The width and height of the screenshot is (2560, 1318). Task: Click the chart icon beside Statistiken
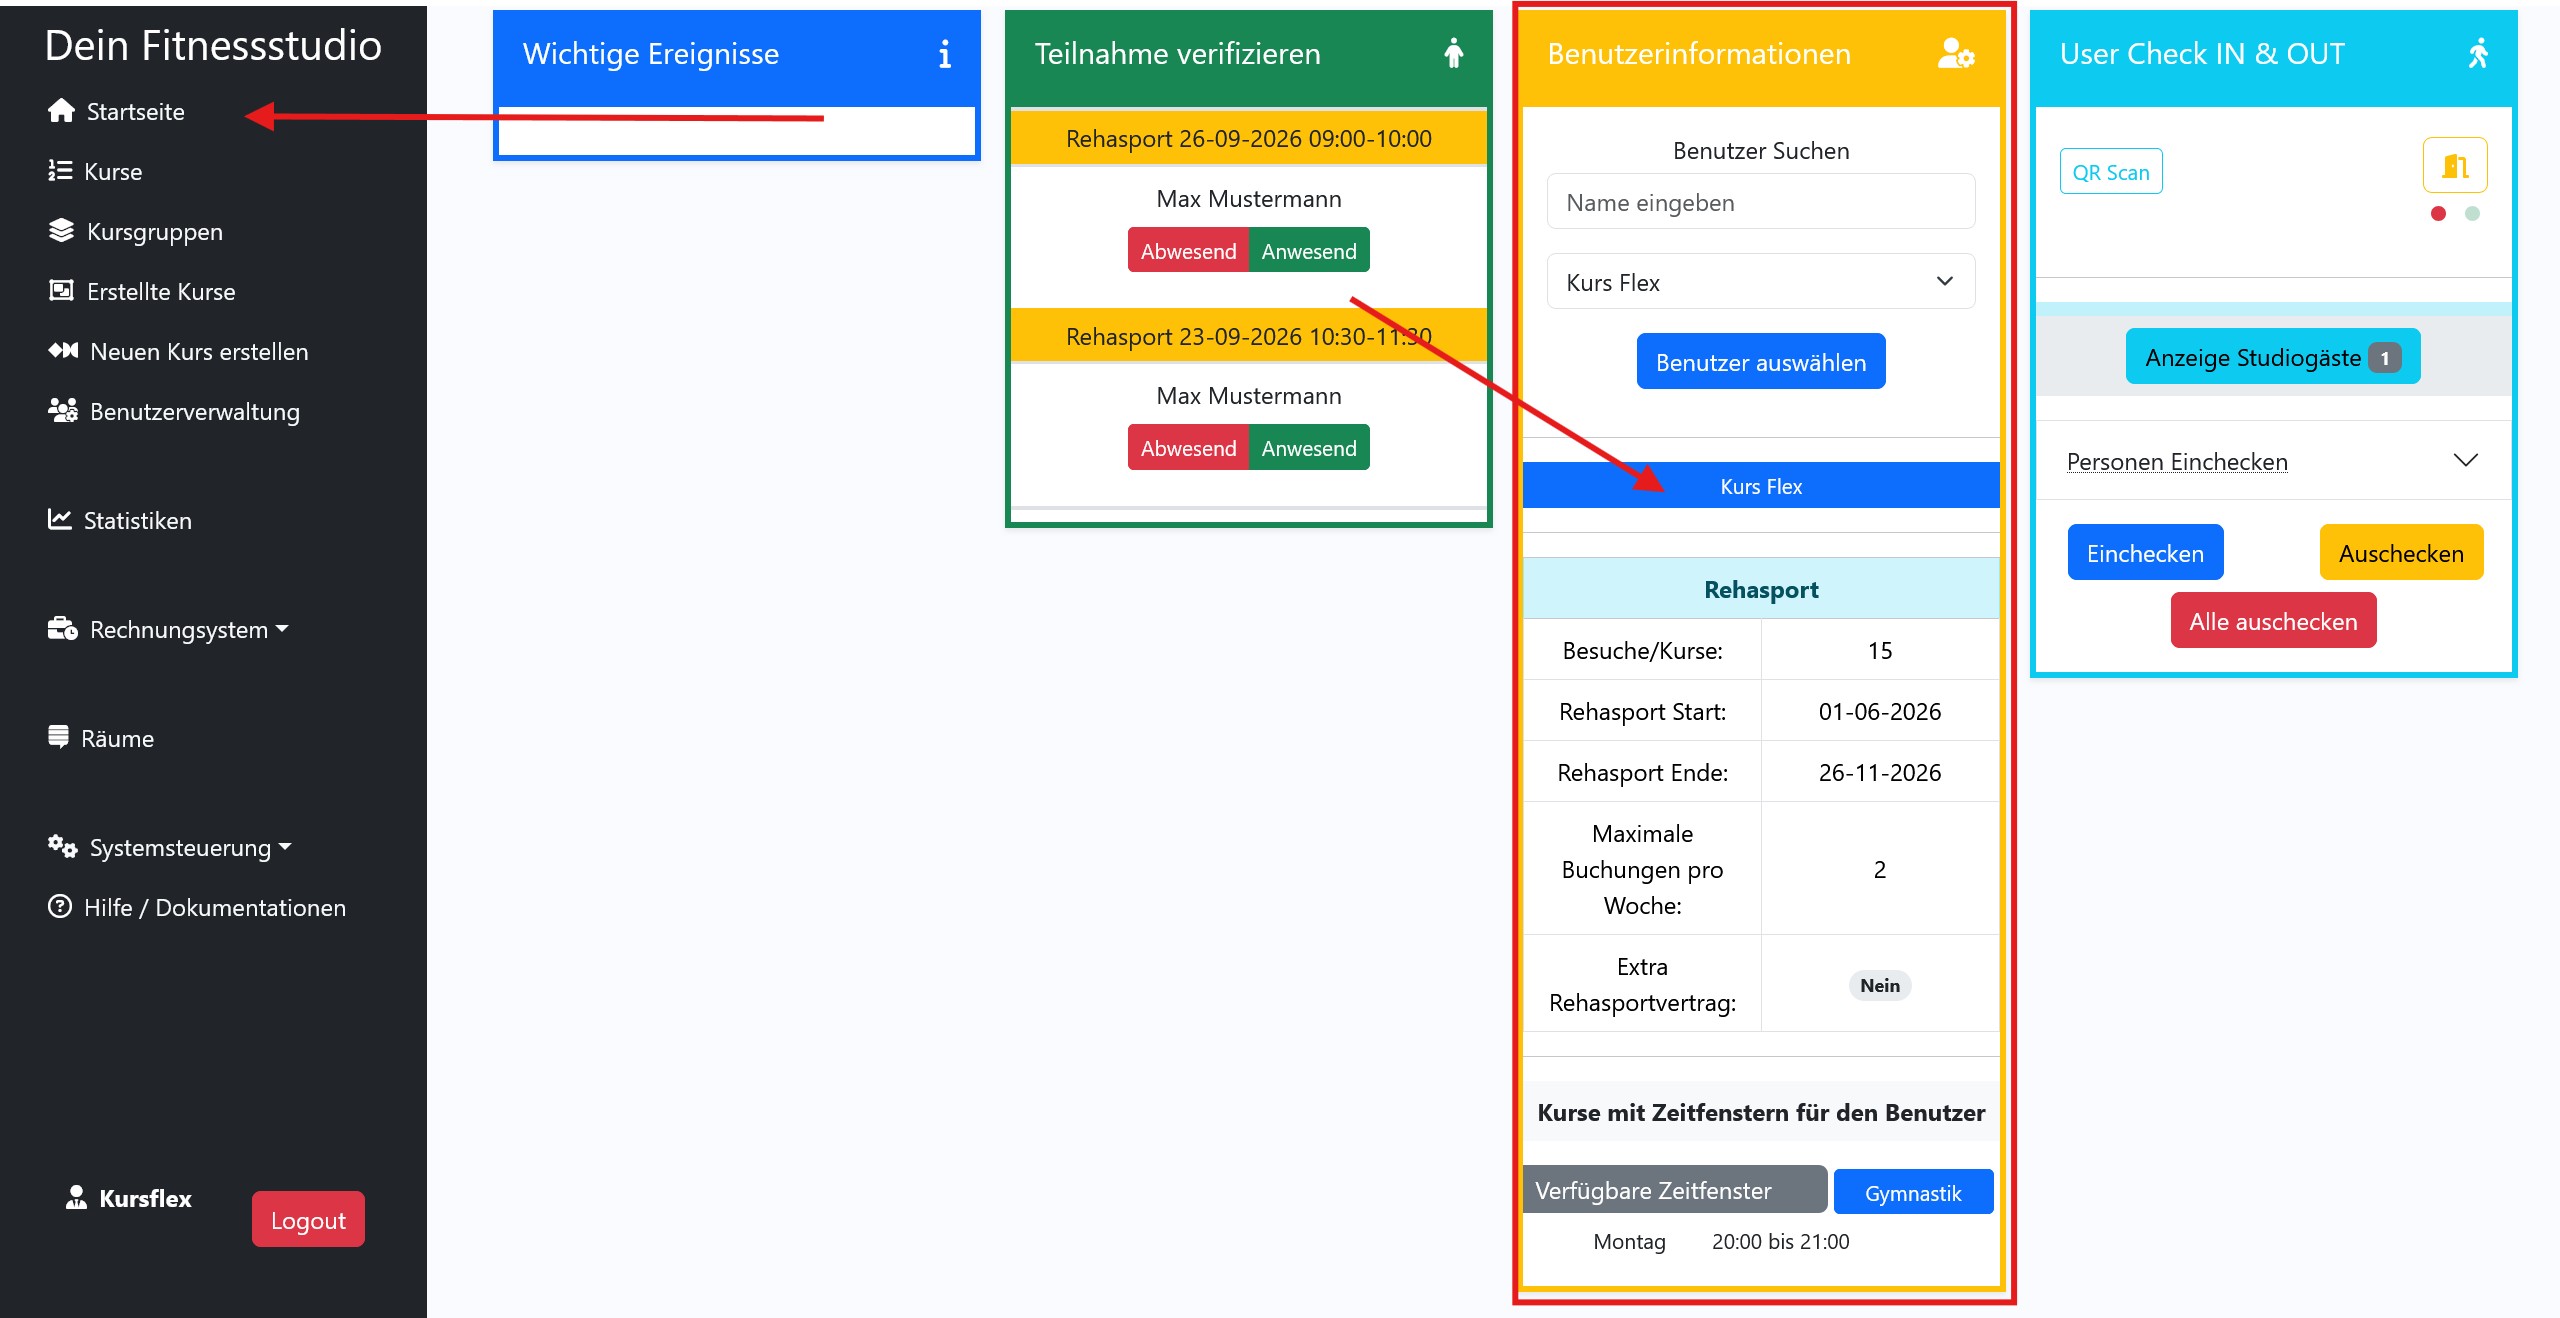60,520
